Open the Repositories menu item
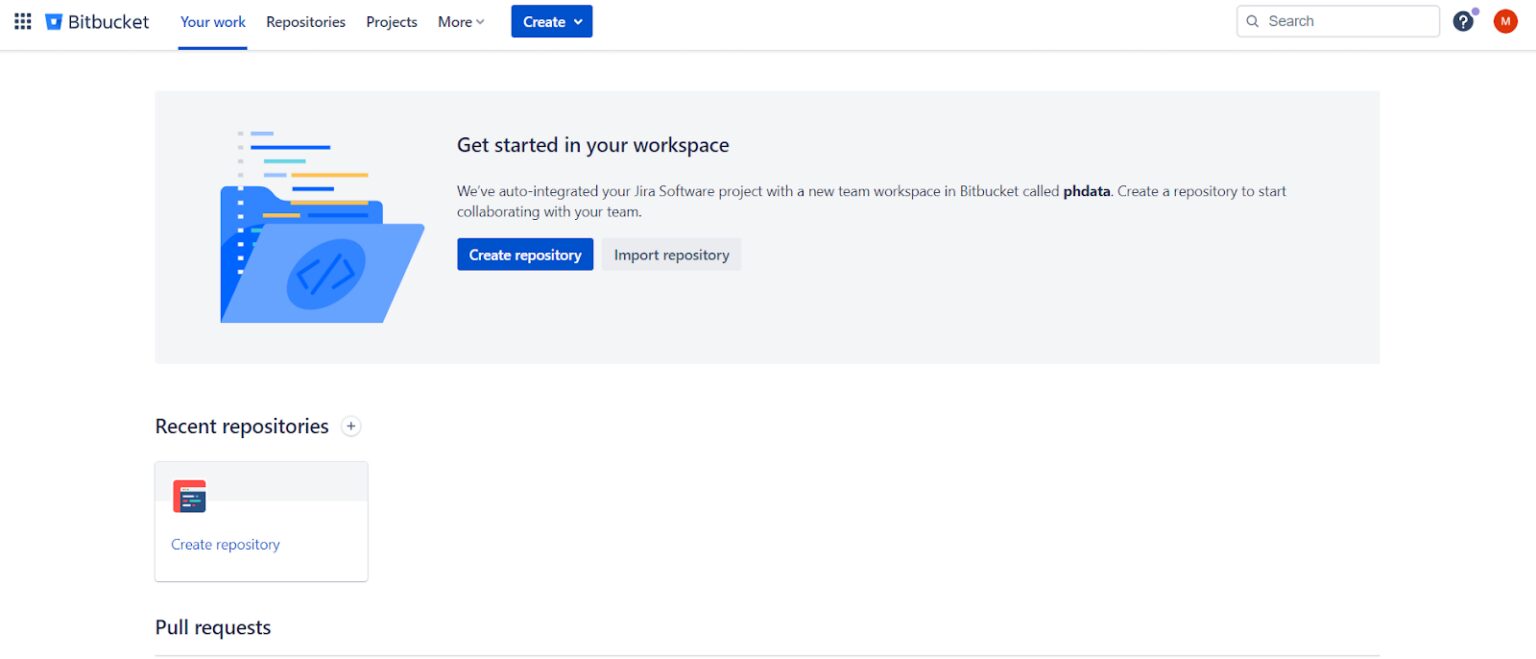1536x659 pixels. point(305,21)
